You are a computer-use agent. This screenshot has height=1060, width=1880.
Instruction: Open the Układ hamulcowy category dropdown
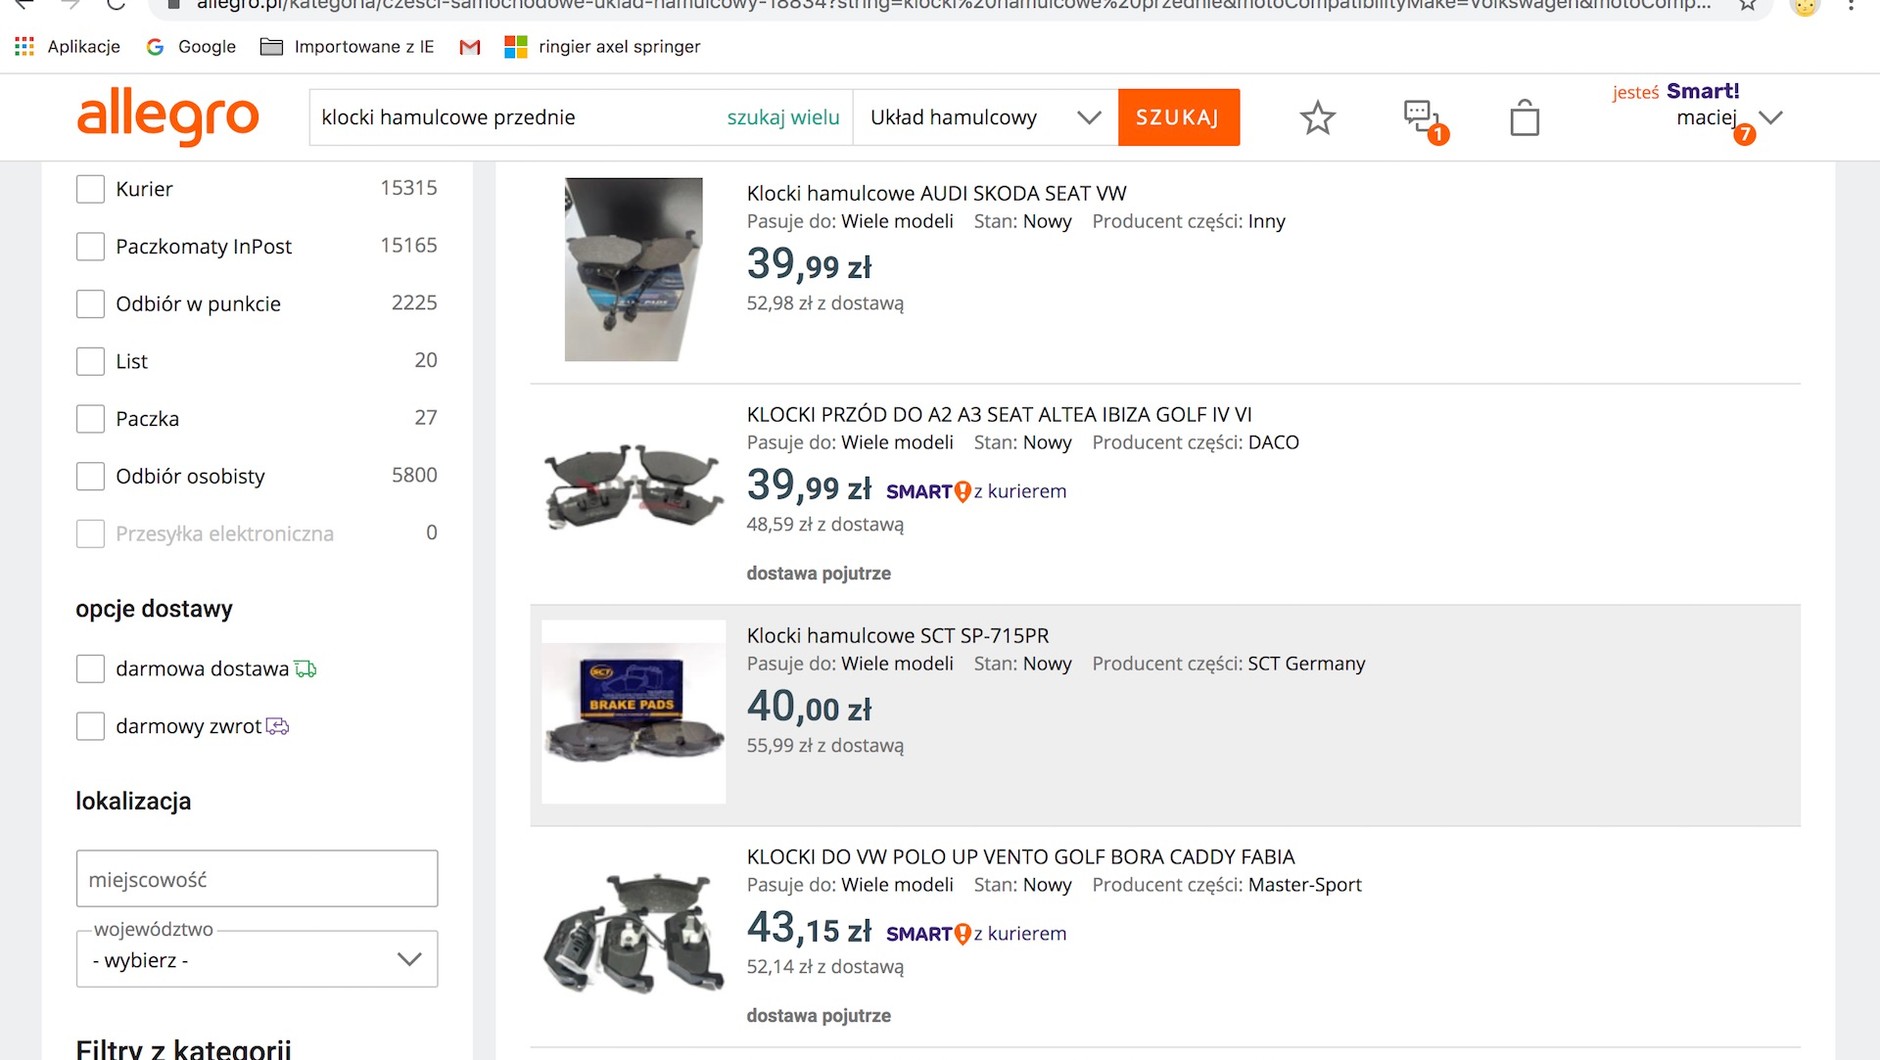[985, 117]
